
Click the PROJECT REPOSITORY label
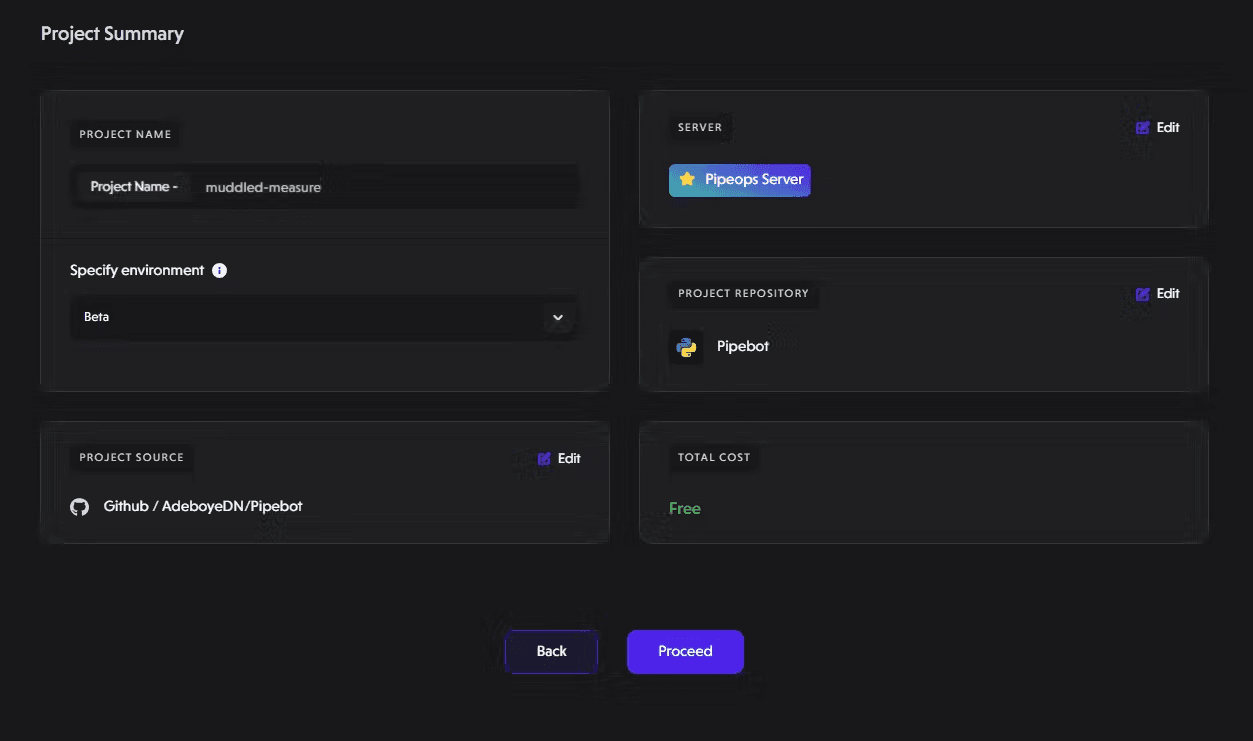[743, 294]
